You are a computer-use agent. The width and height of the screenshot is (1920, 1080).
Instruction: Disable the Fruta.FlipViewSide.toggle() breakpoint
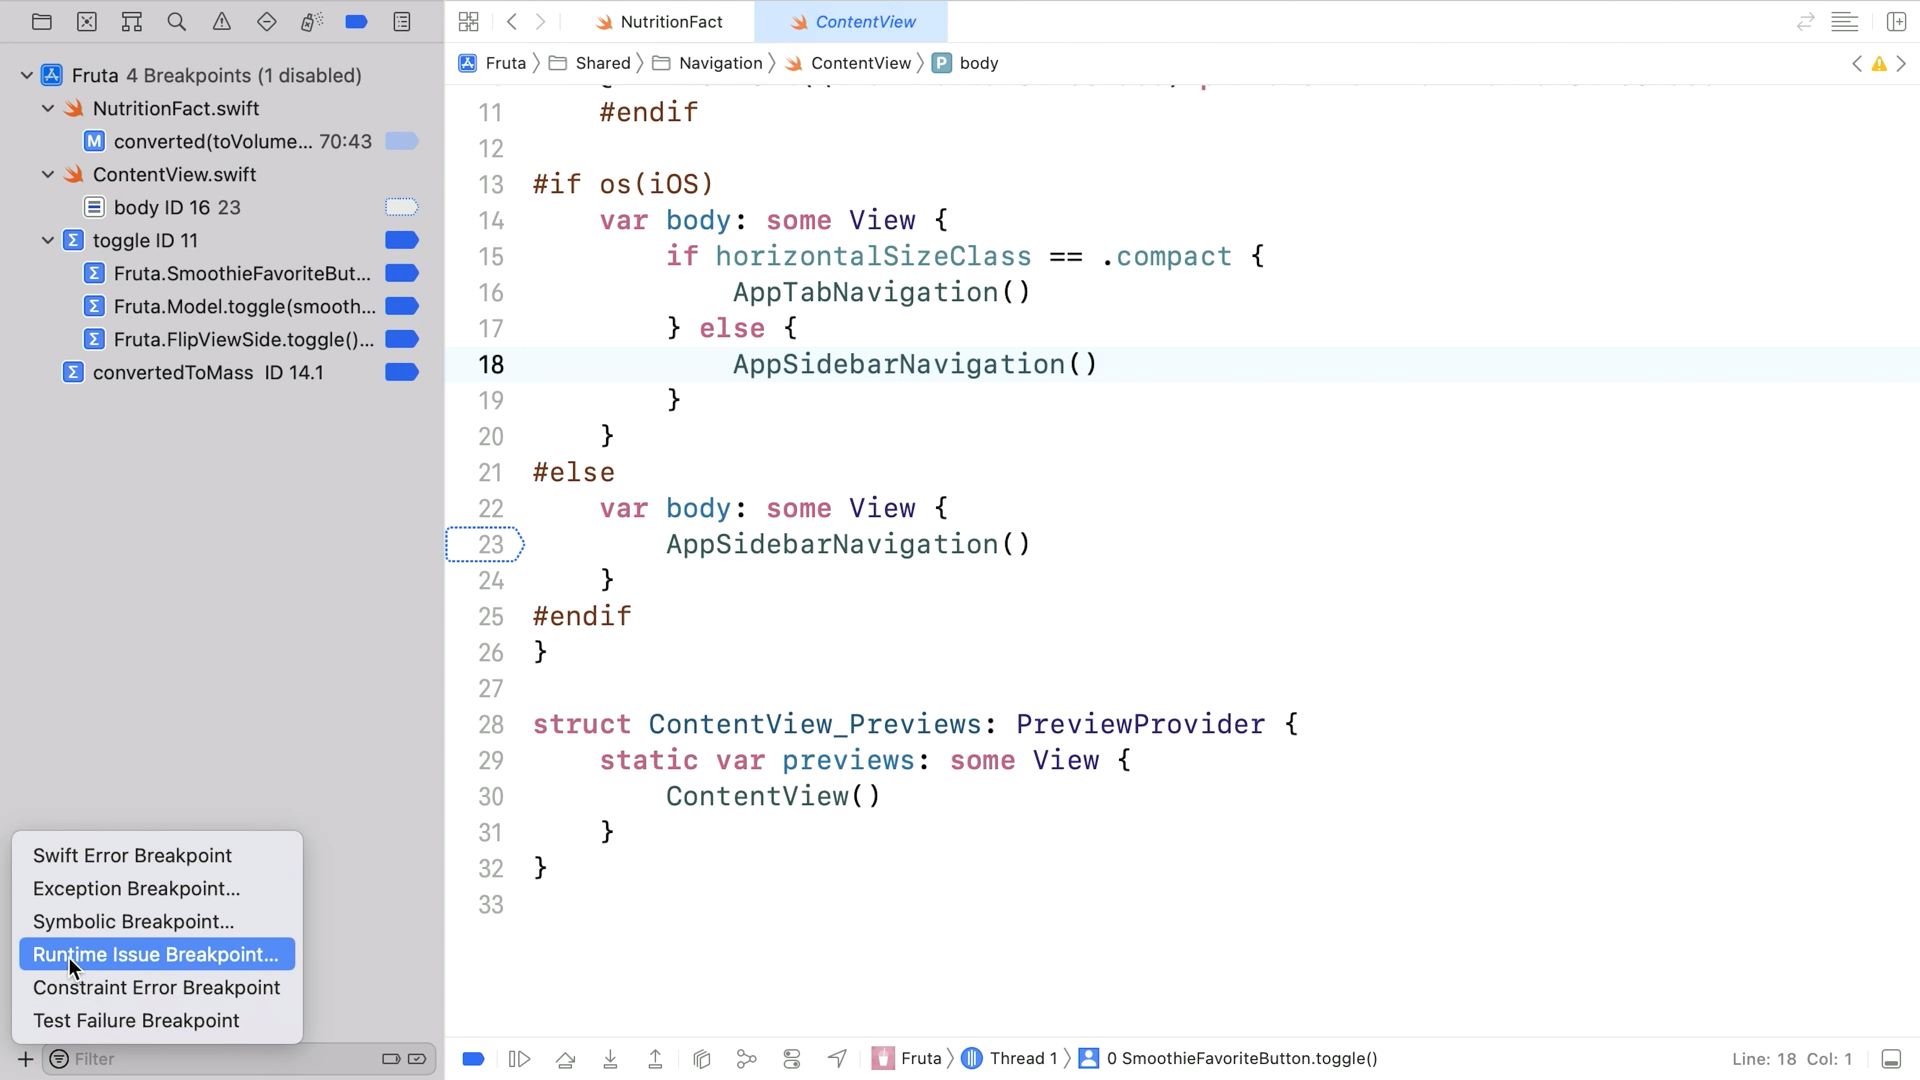click(402, 339)
